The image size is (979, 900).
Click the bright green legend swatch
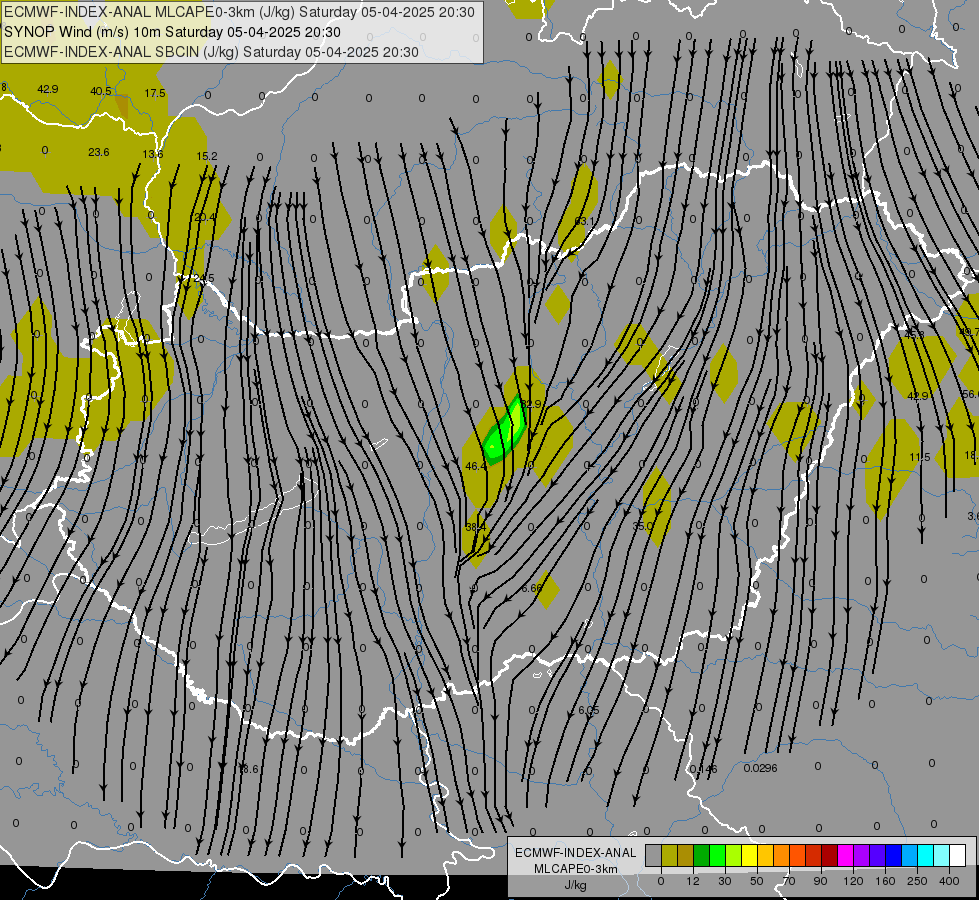(x=718, y=855)
